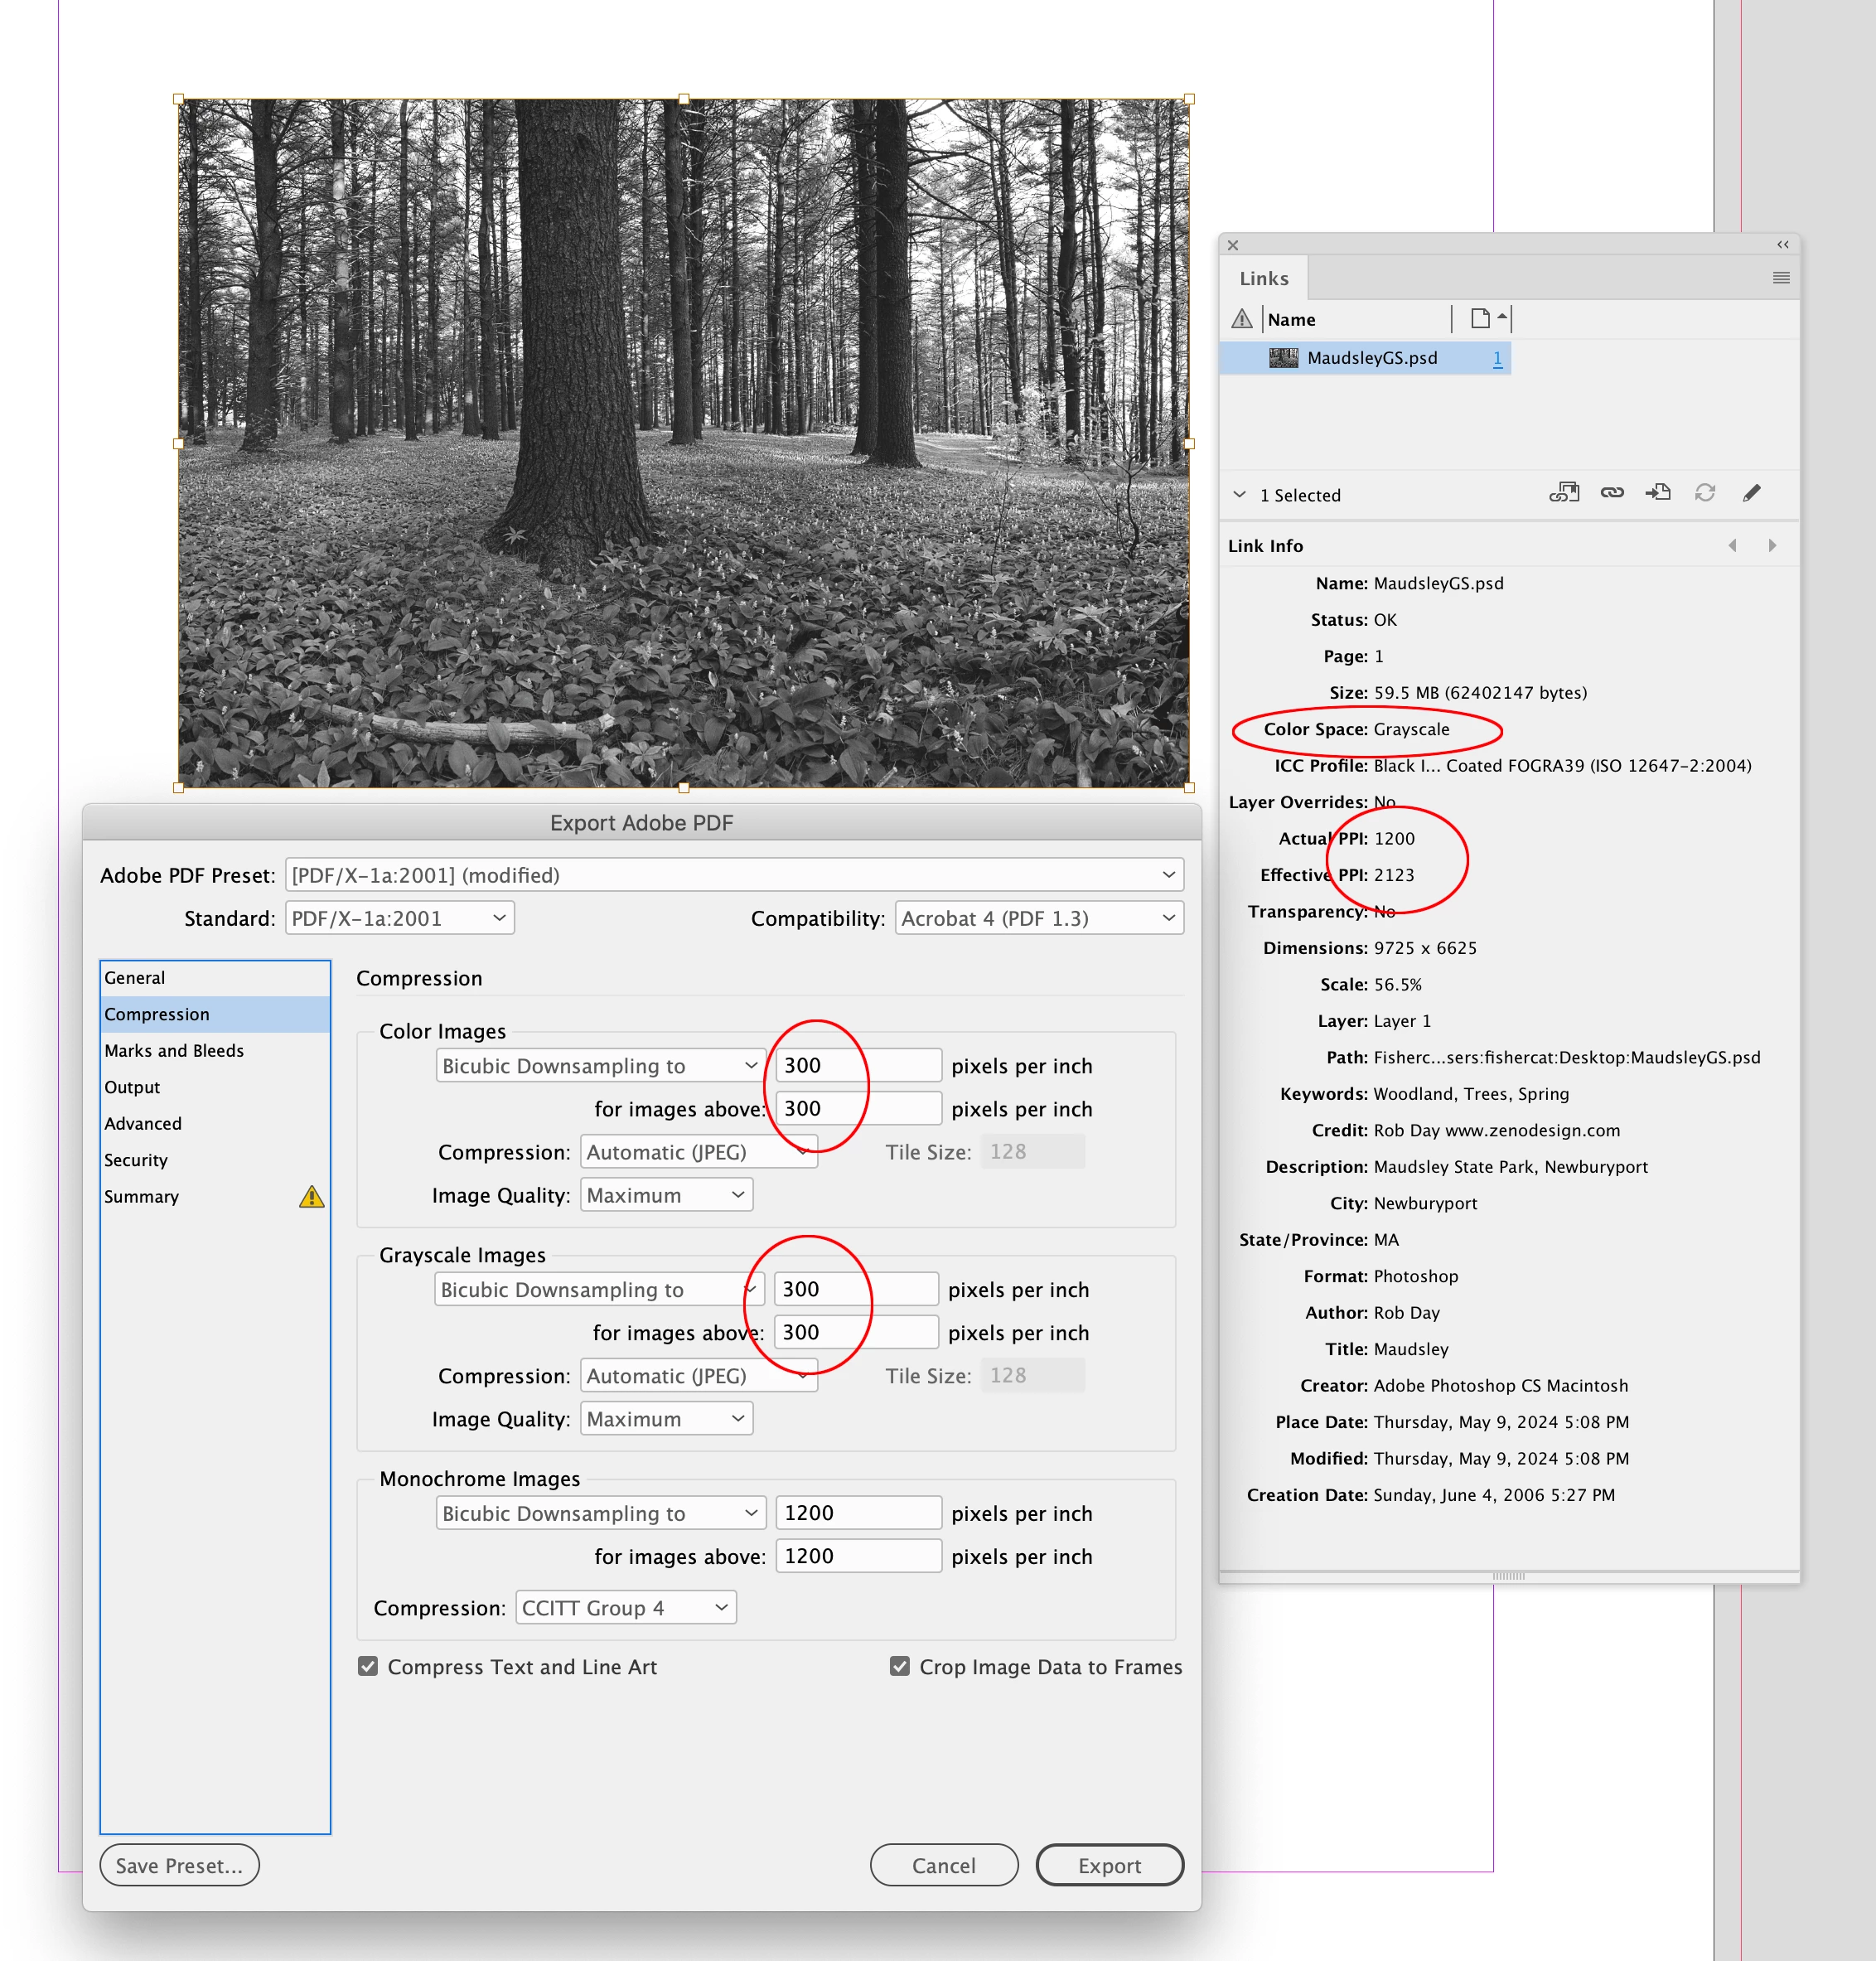
Task: Click Edit Original pencil icon
Action: (x=1752, y=493)
